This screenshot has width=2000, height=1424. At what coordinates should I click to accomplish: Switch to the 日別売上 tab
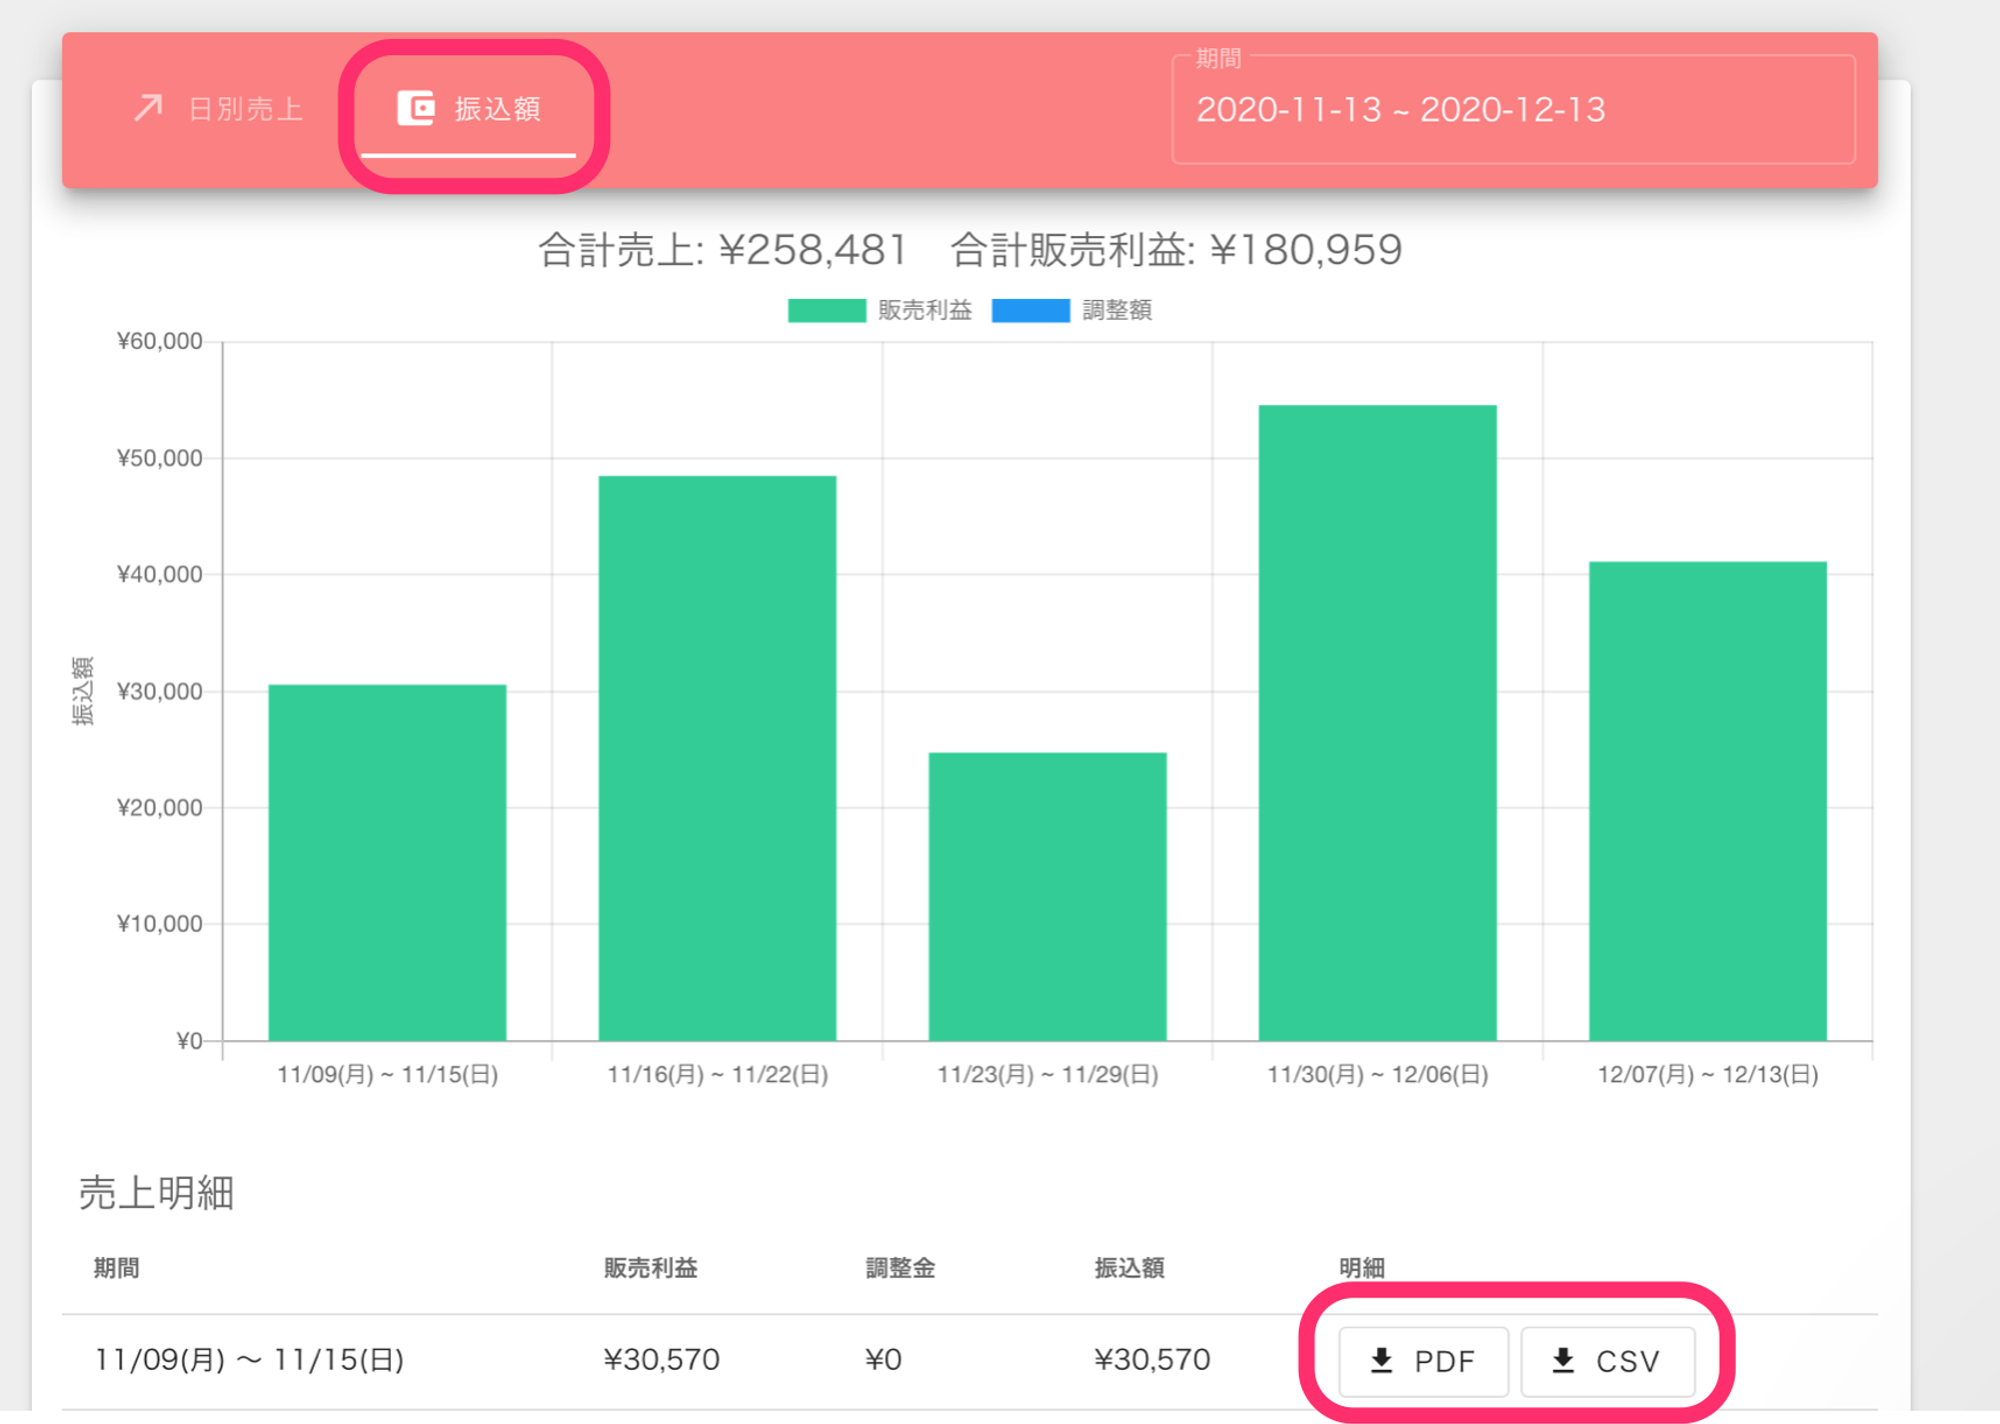tap(245, 109)
